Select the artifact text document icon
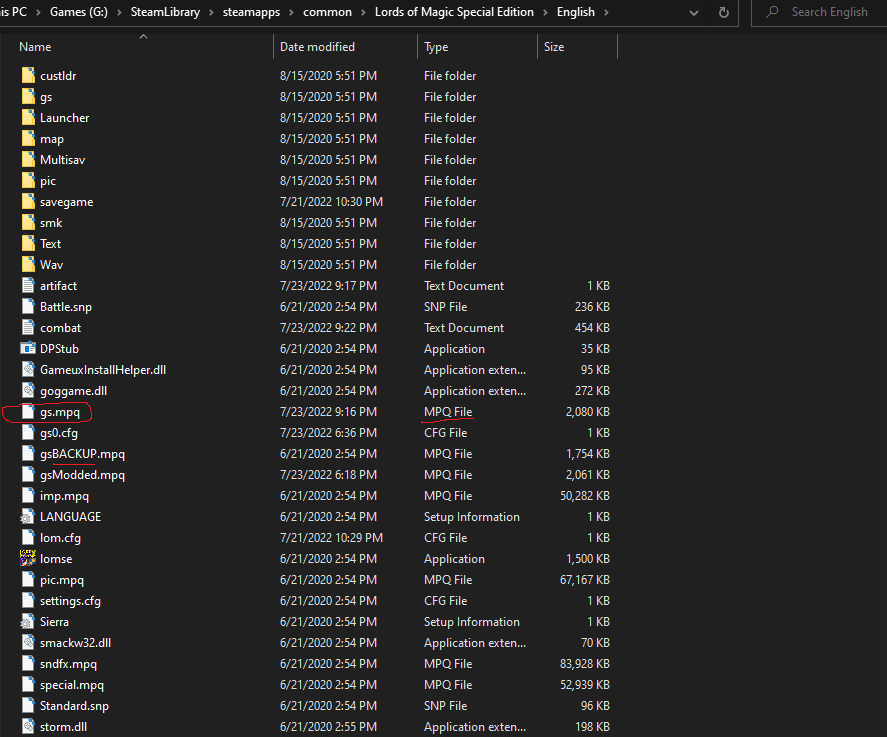Screen dimensions: 887x737 click(x=28, y=286)
